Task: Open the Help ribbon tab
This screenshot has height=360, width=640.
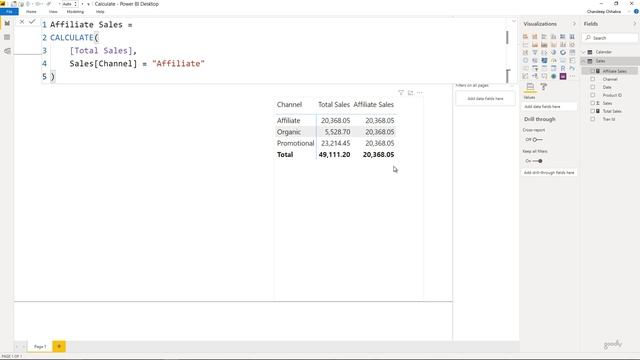Action: coord(100,12)
